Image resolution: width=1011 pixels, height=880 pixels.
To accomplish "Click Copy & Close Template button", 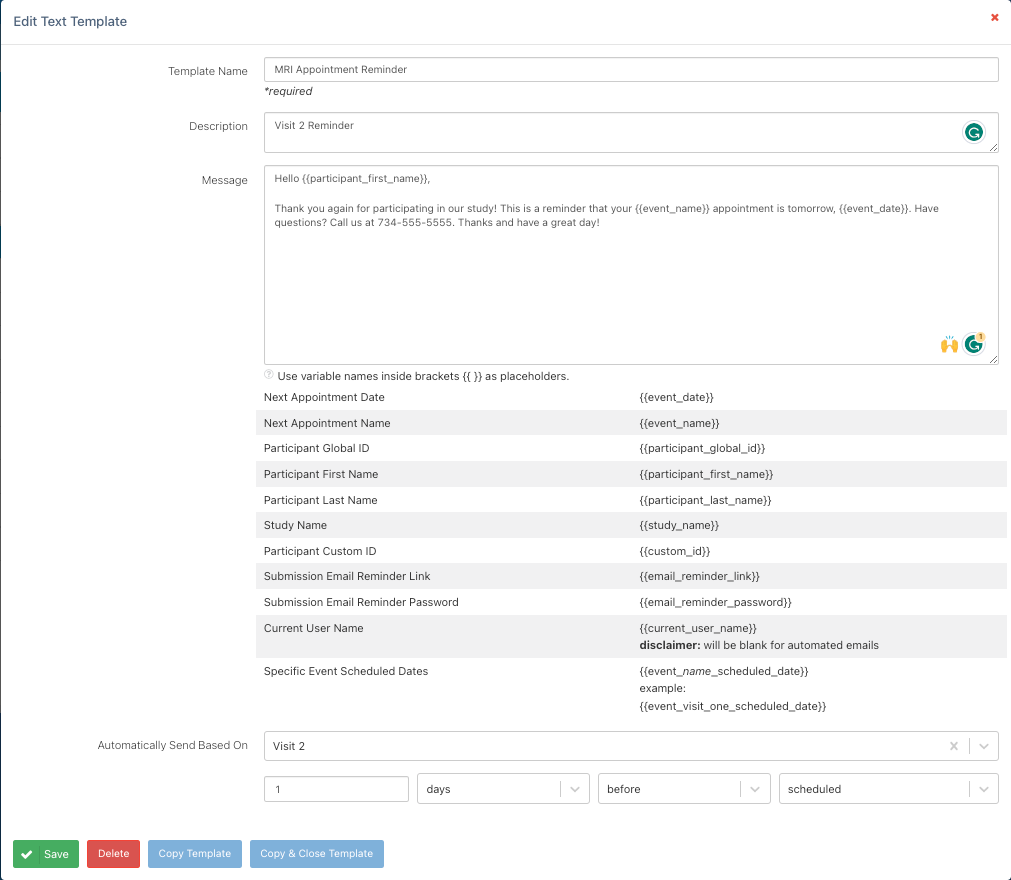I will point(316,854).
